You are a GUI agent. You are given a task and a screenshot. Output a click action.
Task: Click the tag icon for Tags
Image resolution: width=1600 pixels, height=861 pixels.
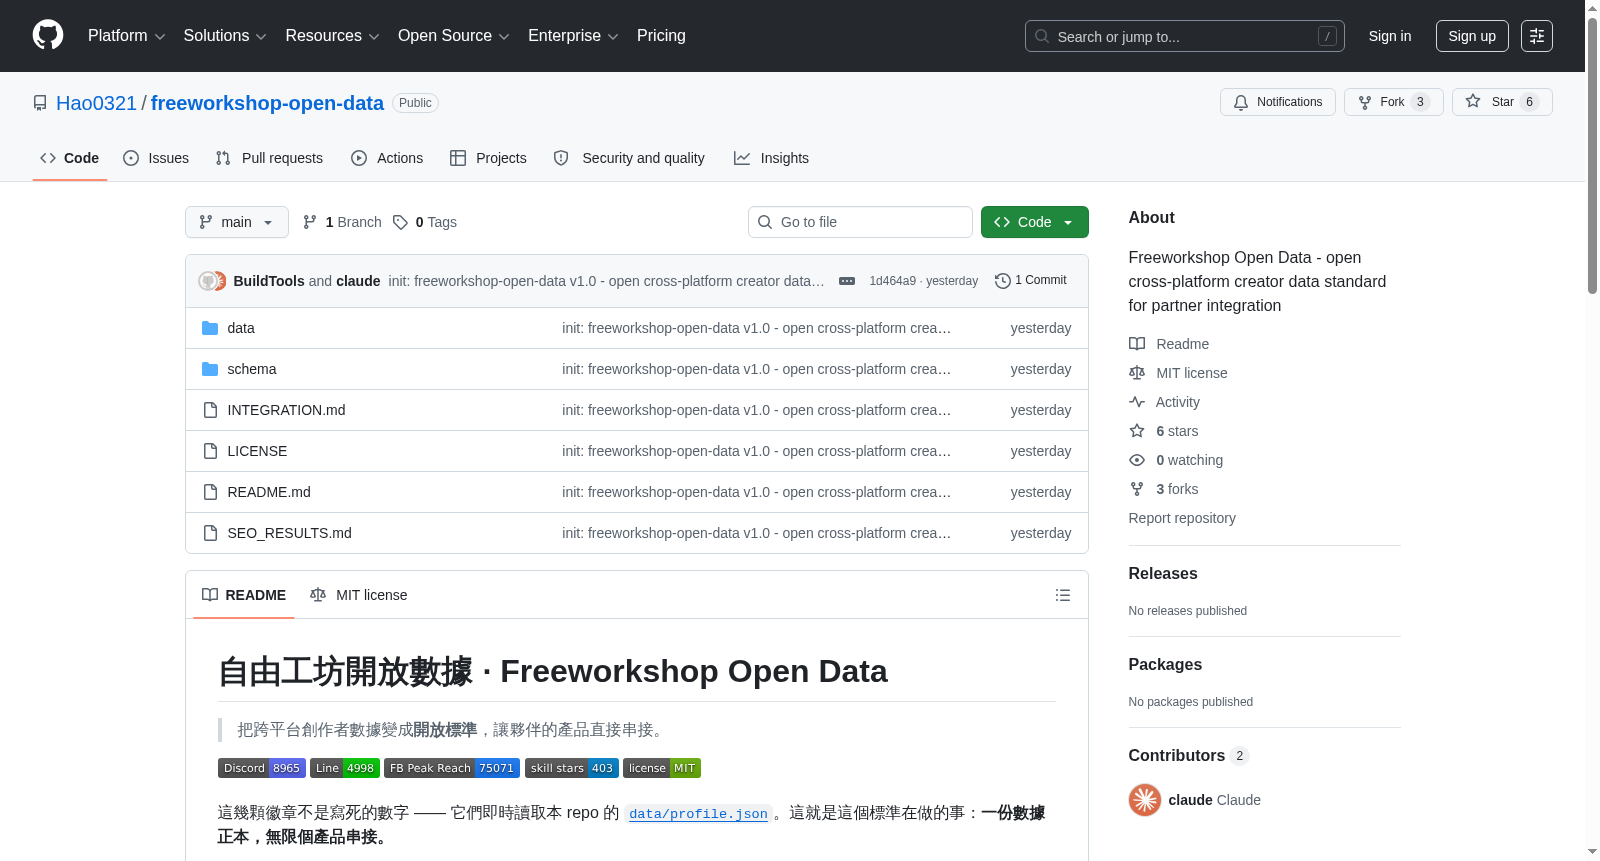[400, 222]
